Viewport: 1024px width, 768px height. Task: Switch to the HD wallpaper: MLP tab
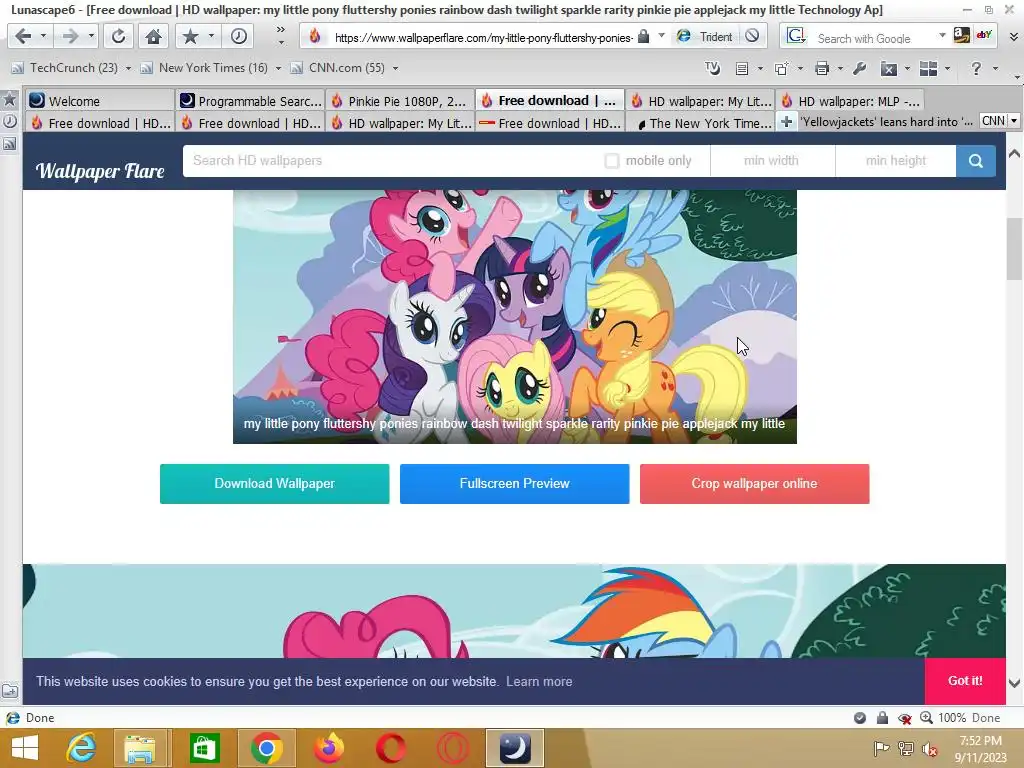(x=850, y=101)
